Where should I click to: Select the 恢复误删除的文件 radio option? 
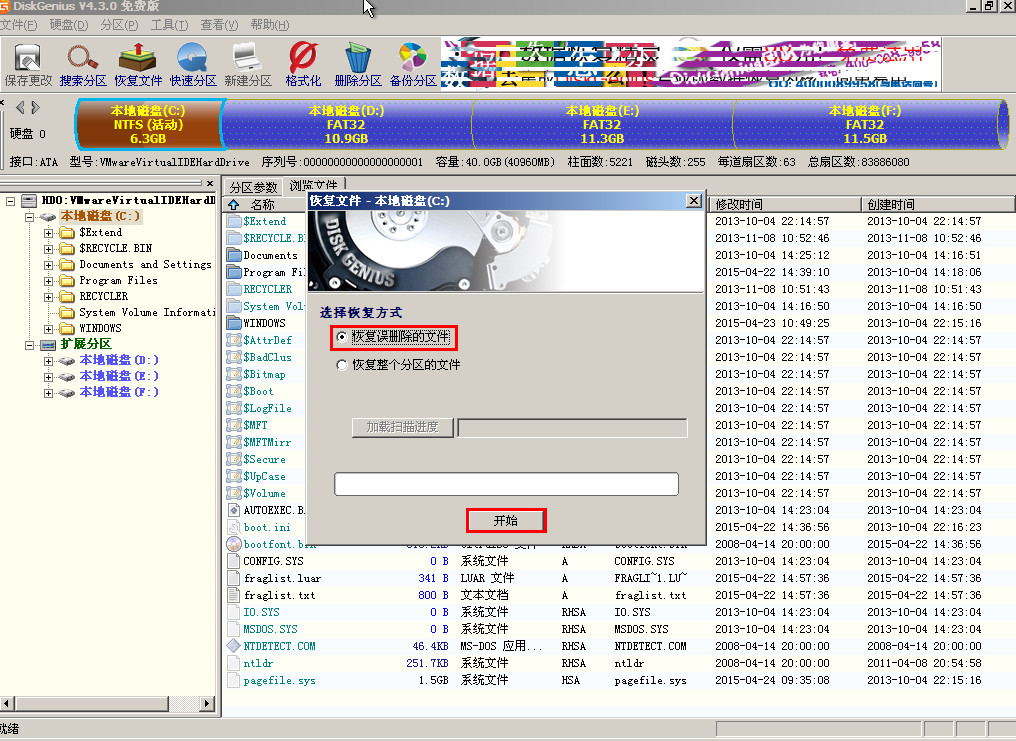[x=343, y=338]
